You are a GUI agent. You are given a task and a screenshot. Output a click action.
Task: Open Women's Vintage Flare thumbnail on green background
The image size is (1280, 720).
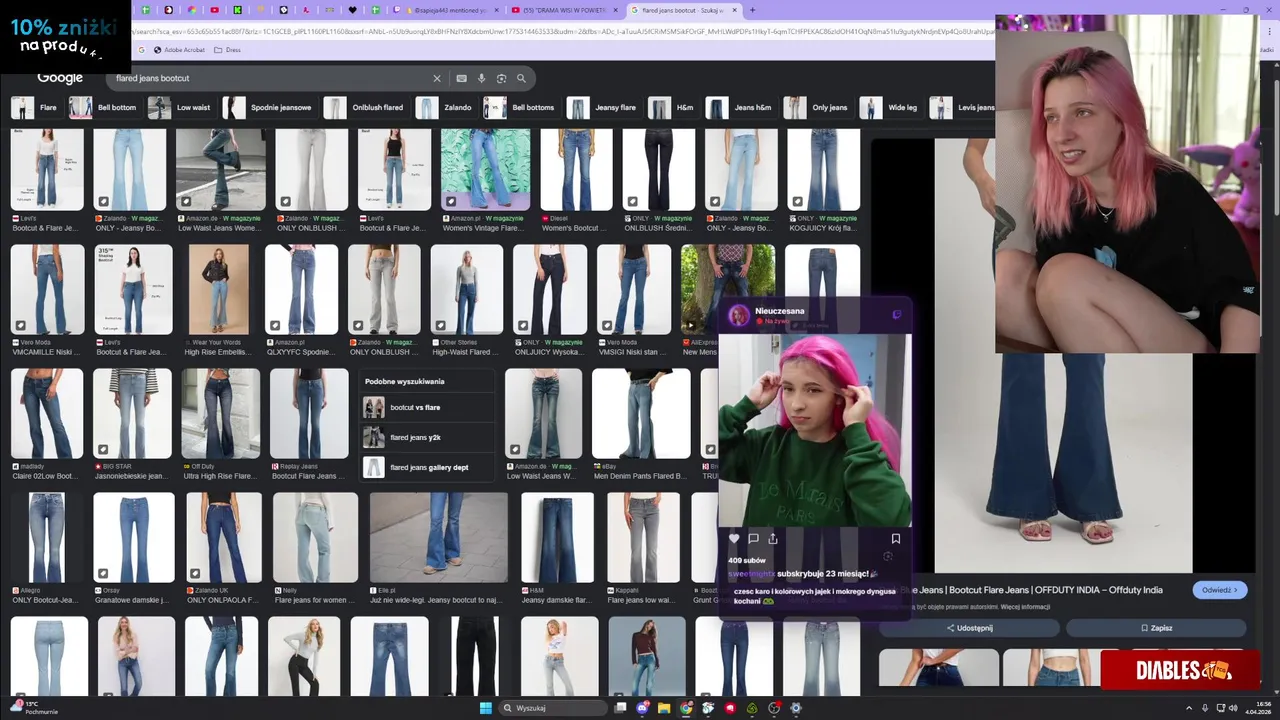click(485, 169)
